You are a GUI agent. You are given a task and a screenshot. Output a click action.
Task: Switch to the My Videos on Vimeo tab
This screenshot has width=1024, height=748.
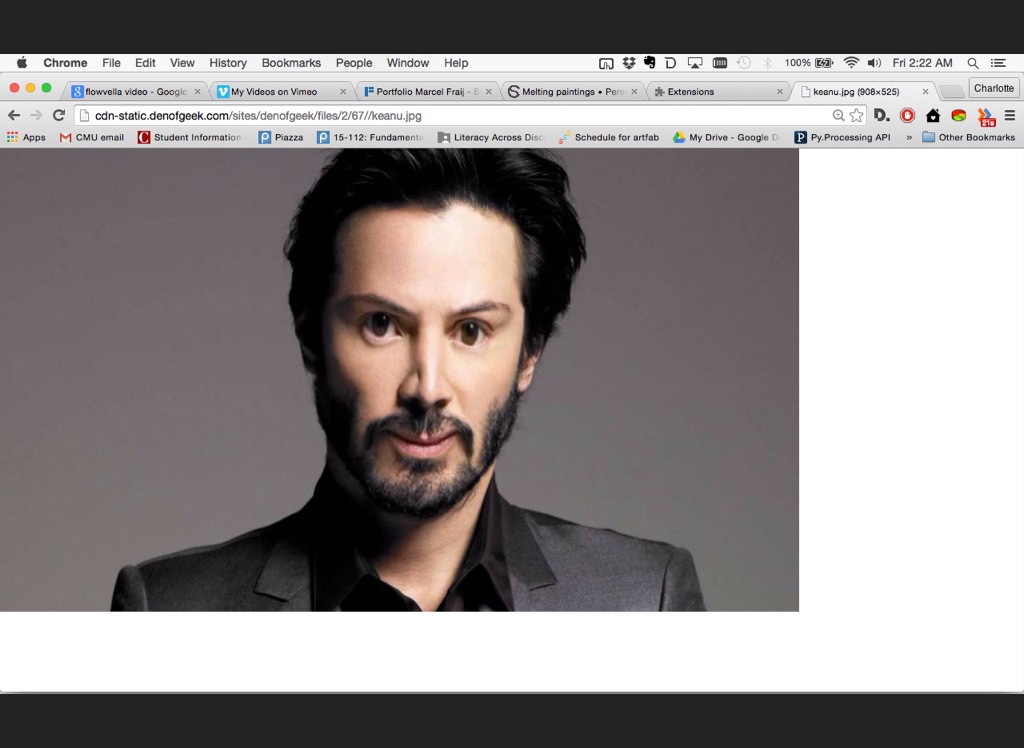tap(274, 91)
